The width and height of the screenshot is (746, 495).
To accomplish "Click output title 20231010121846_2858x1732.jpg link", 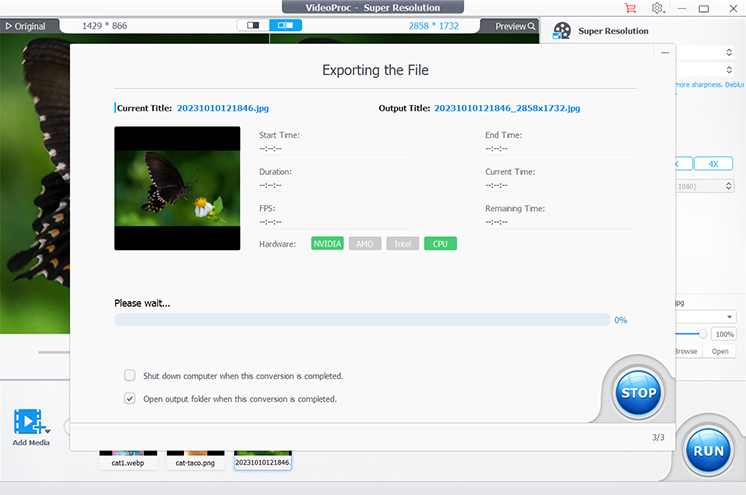I will (507, 108).
